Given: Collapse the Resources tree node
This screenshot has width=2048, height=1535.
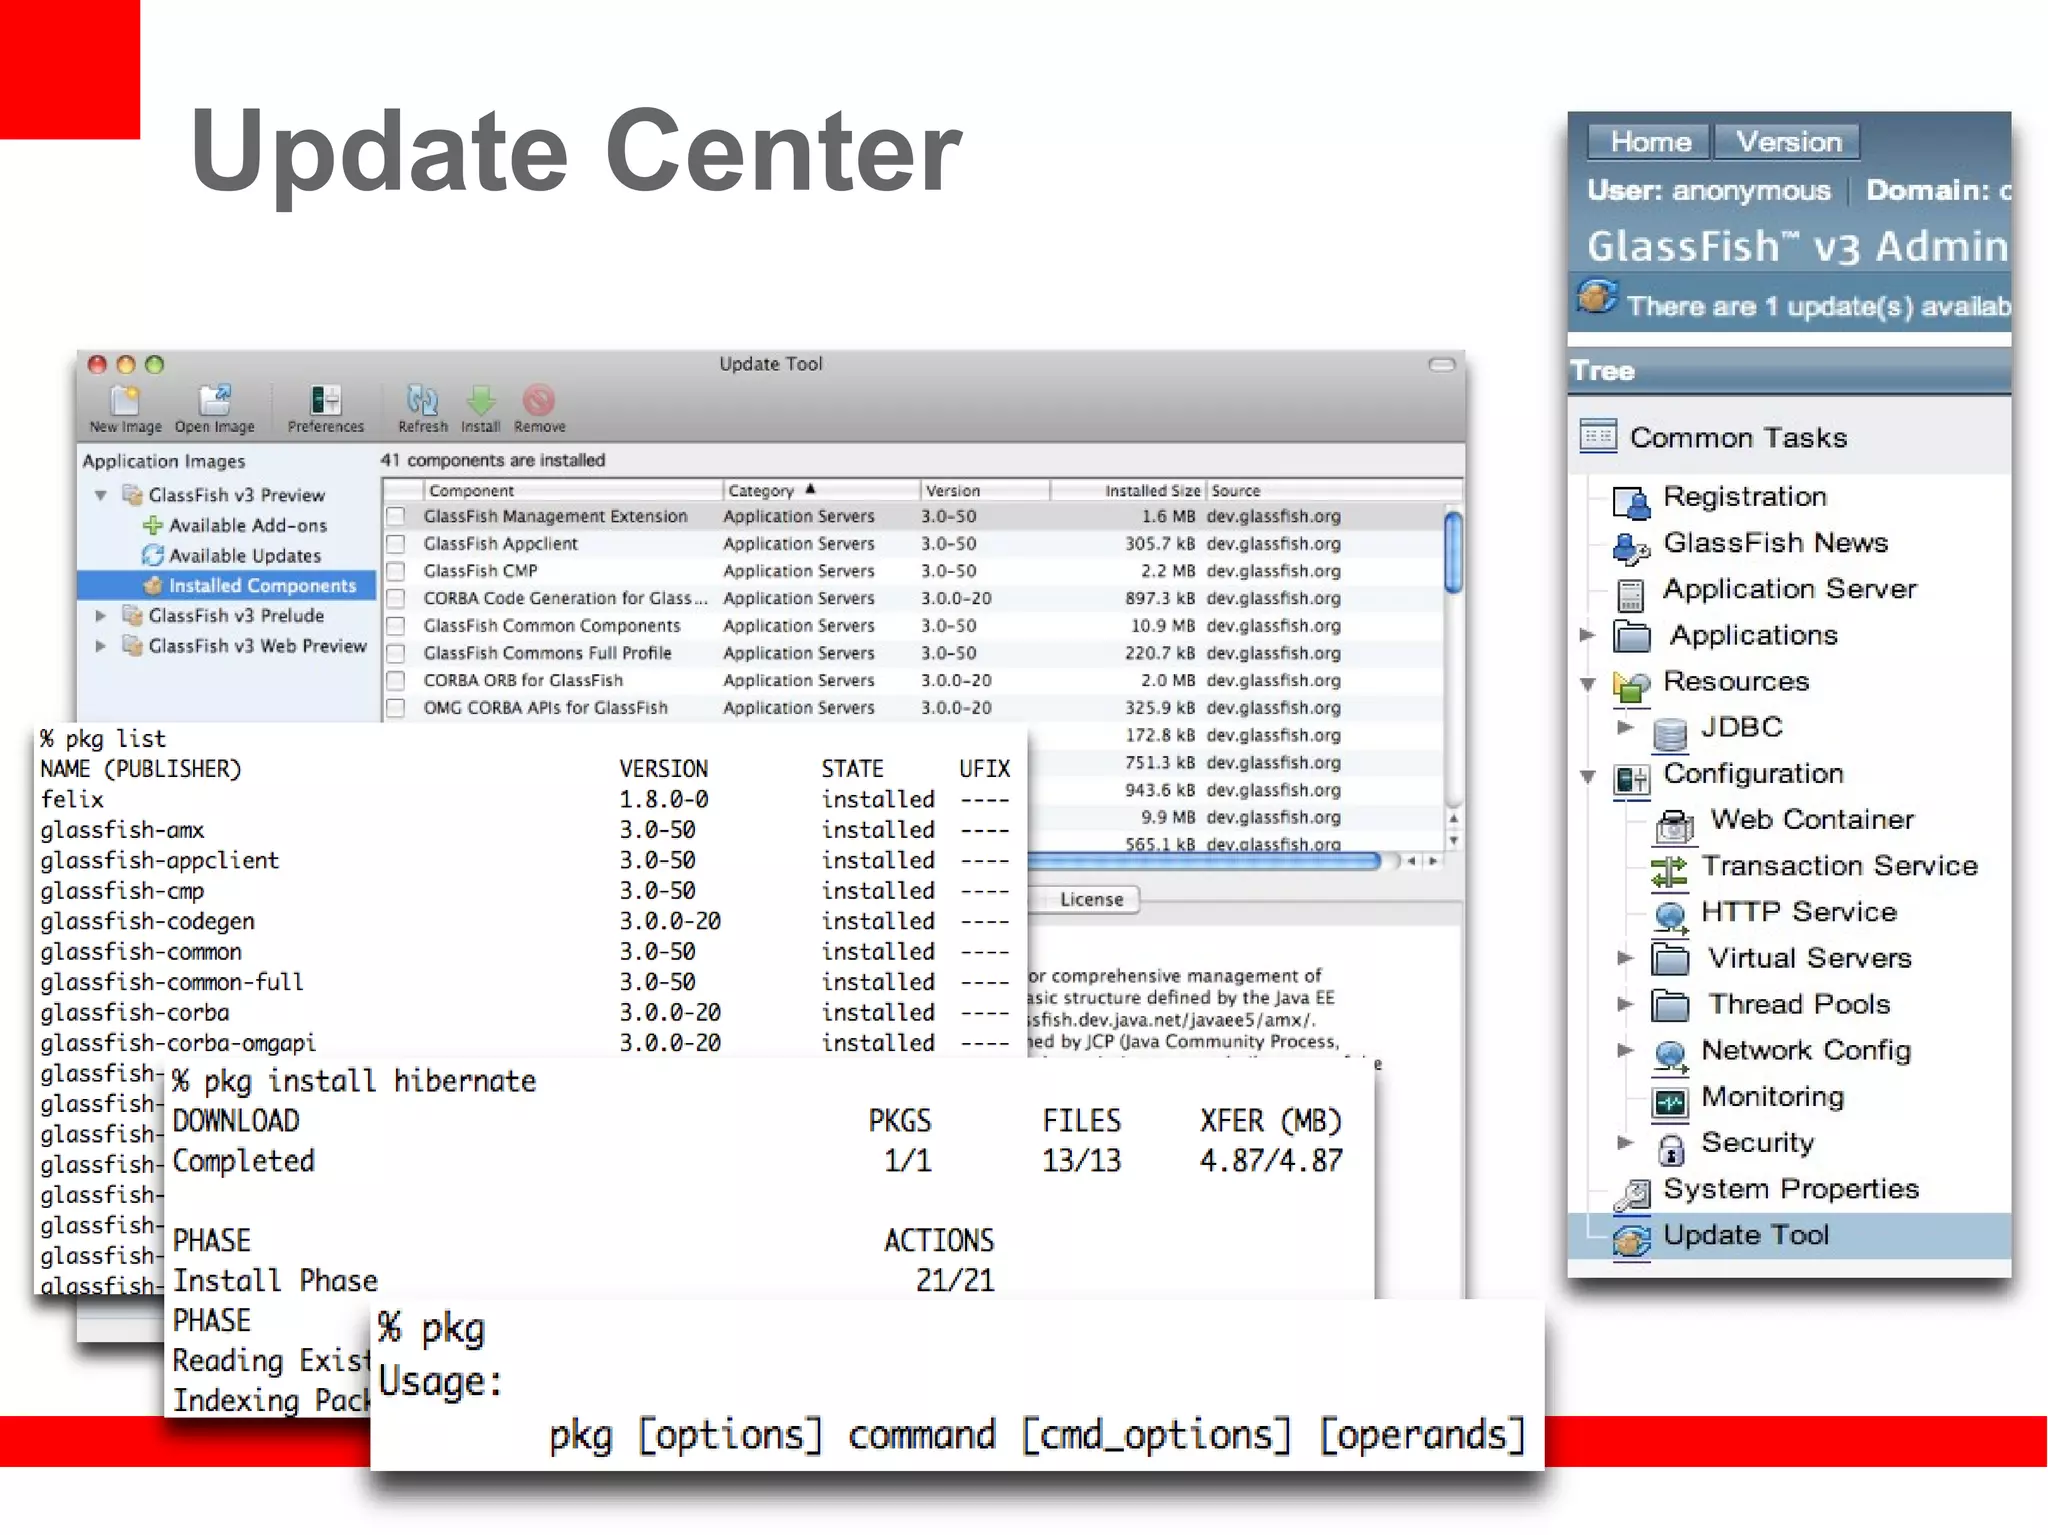Looking at the screenshot, I should pyautogui.click(x=1587, y=684).
